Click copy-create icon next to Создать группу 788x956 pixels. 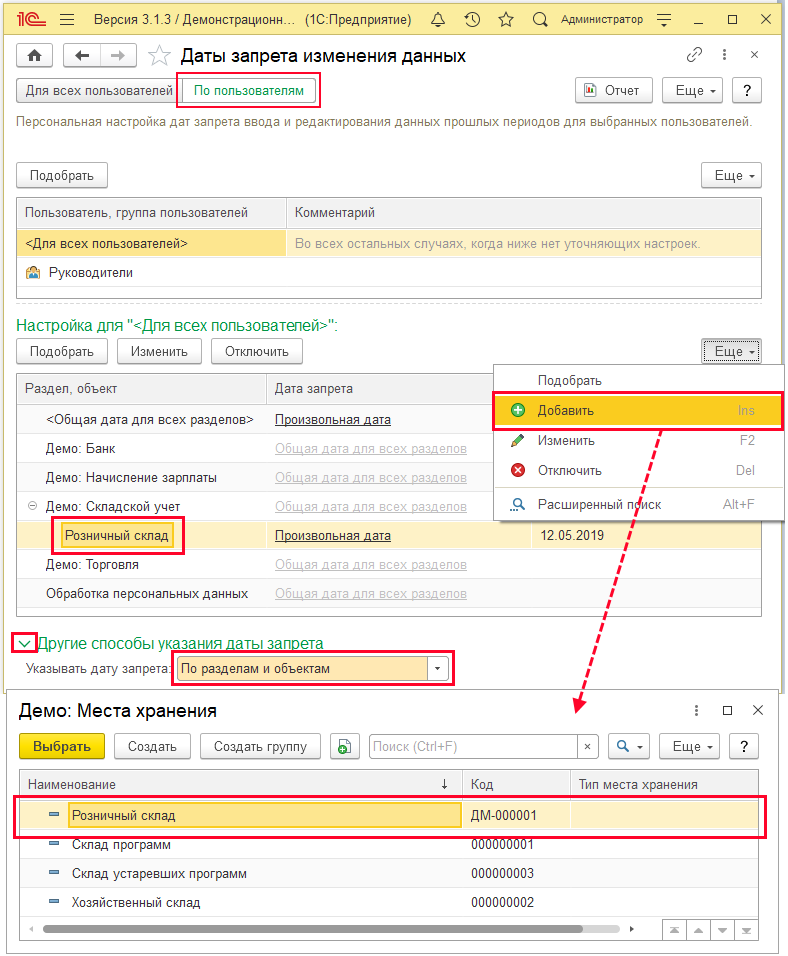click(344, 746)
